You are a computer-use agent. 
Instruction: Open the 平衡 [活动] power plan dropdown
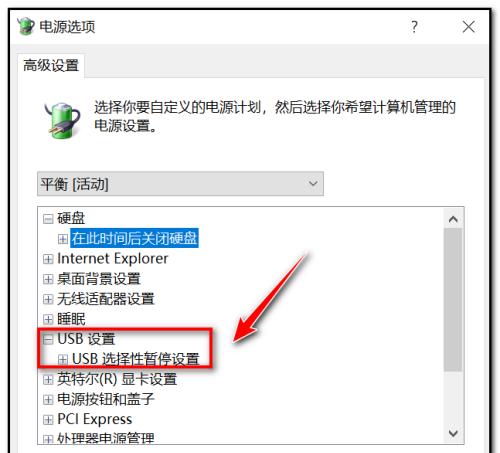click(180, 184)
